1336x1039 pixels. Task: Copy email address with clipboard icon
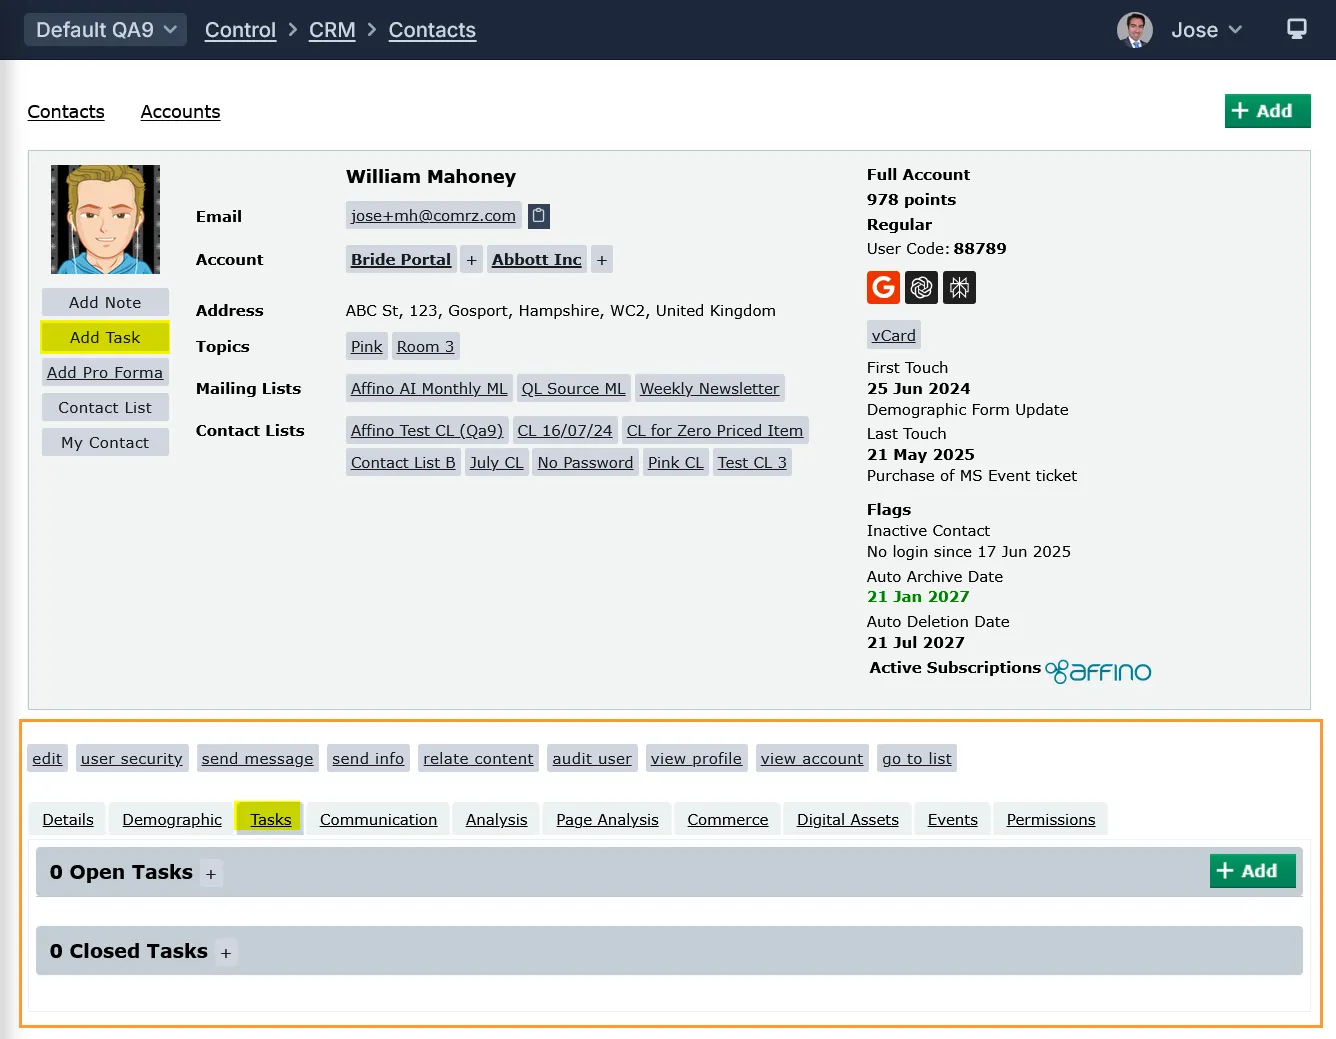pos(539,216)
